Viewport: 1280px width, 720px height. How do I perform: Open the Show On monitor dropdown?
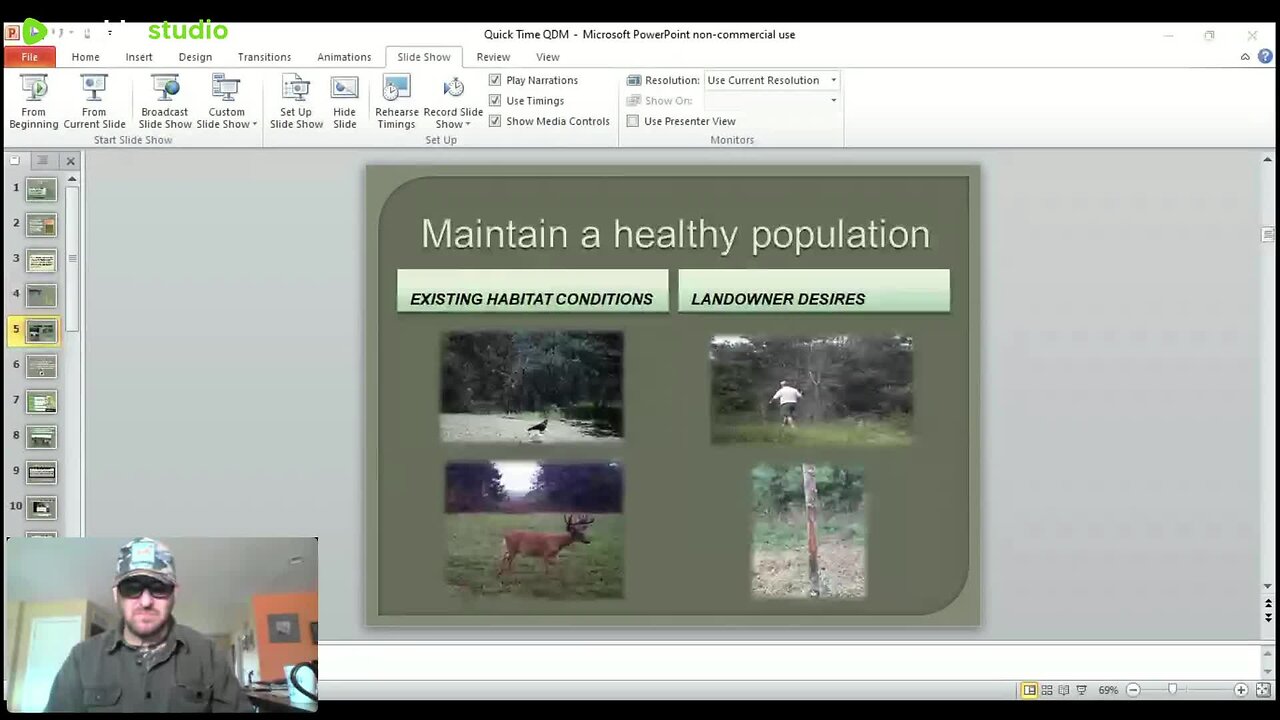[x=833, y=100]
